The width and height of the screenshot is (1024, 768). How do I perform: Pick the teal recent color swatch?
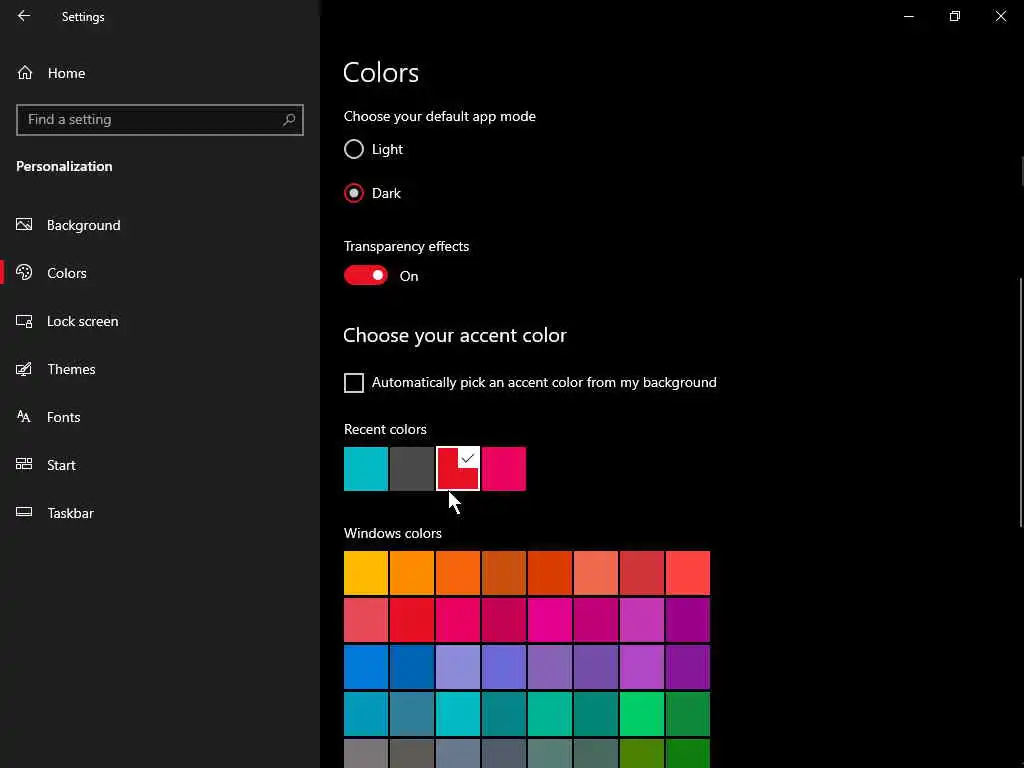tap(366, 469)
